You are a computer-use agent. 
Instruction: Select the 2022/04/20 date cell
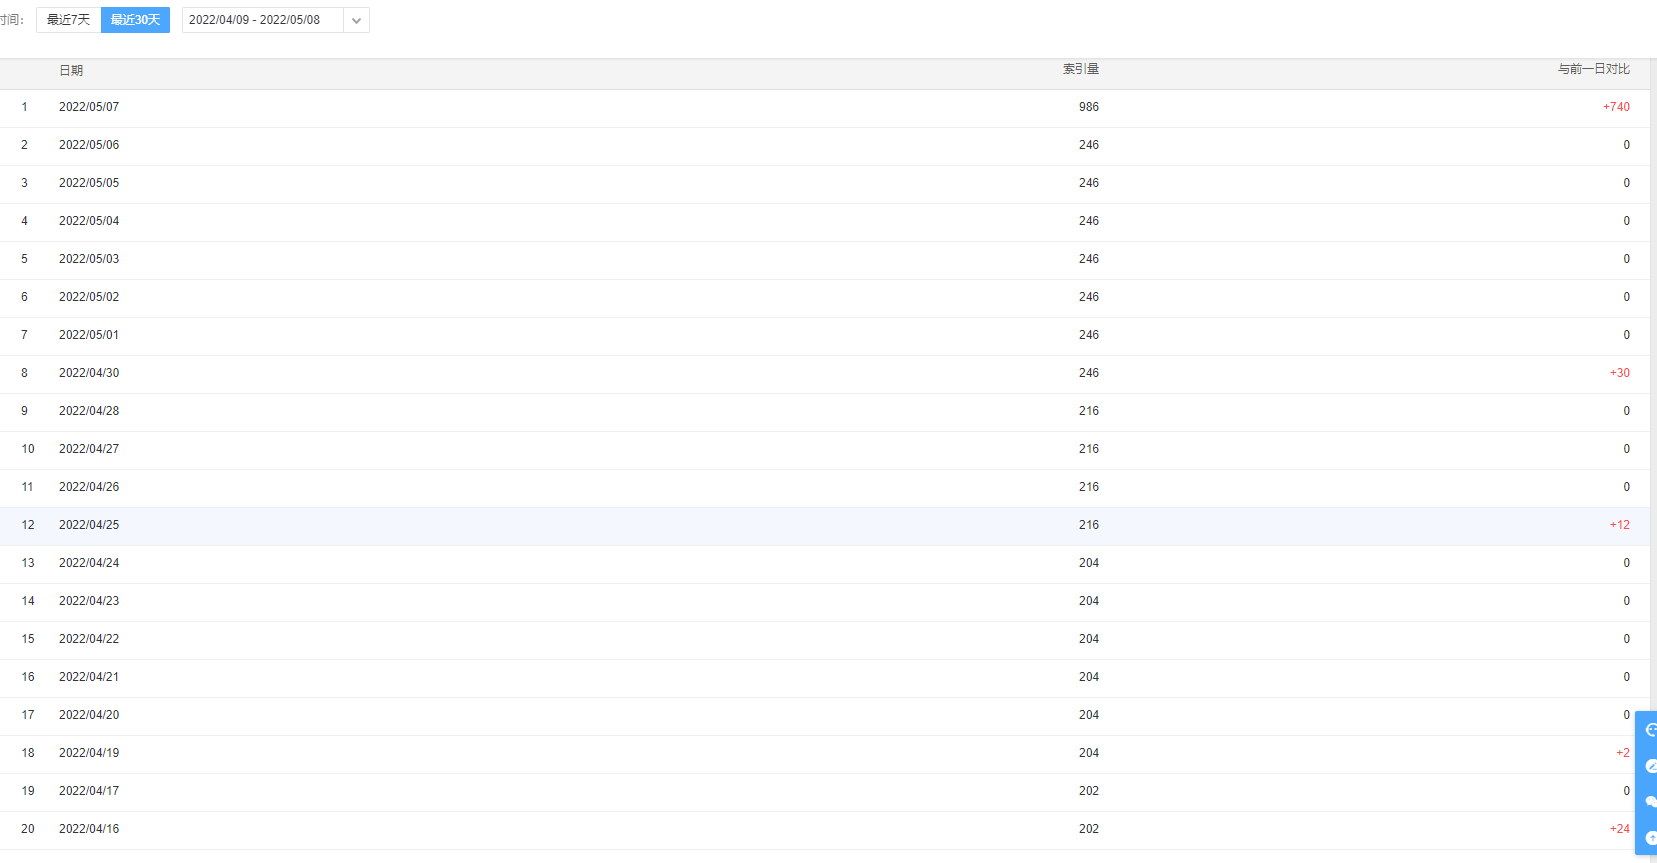tap(89, 715)
